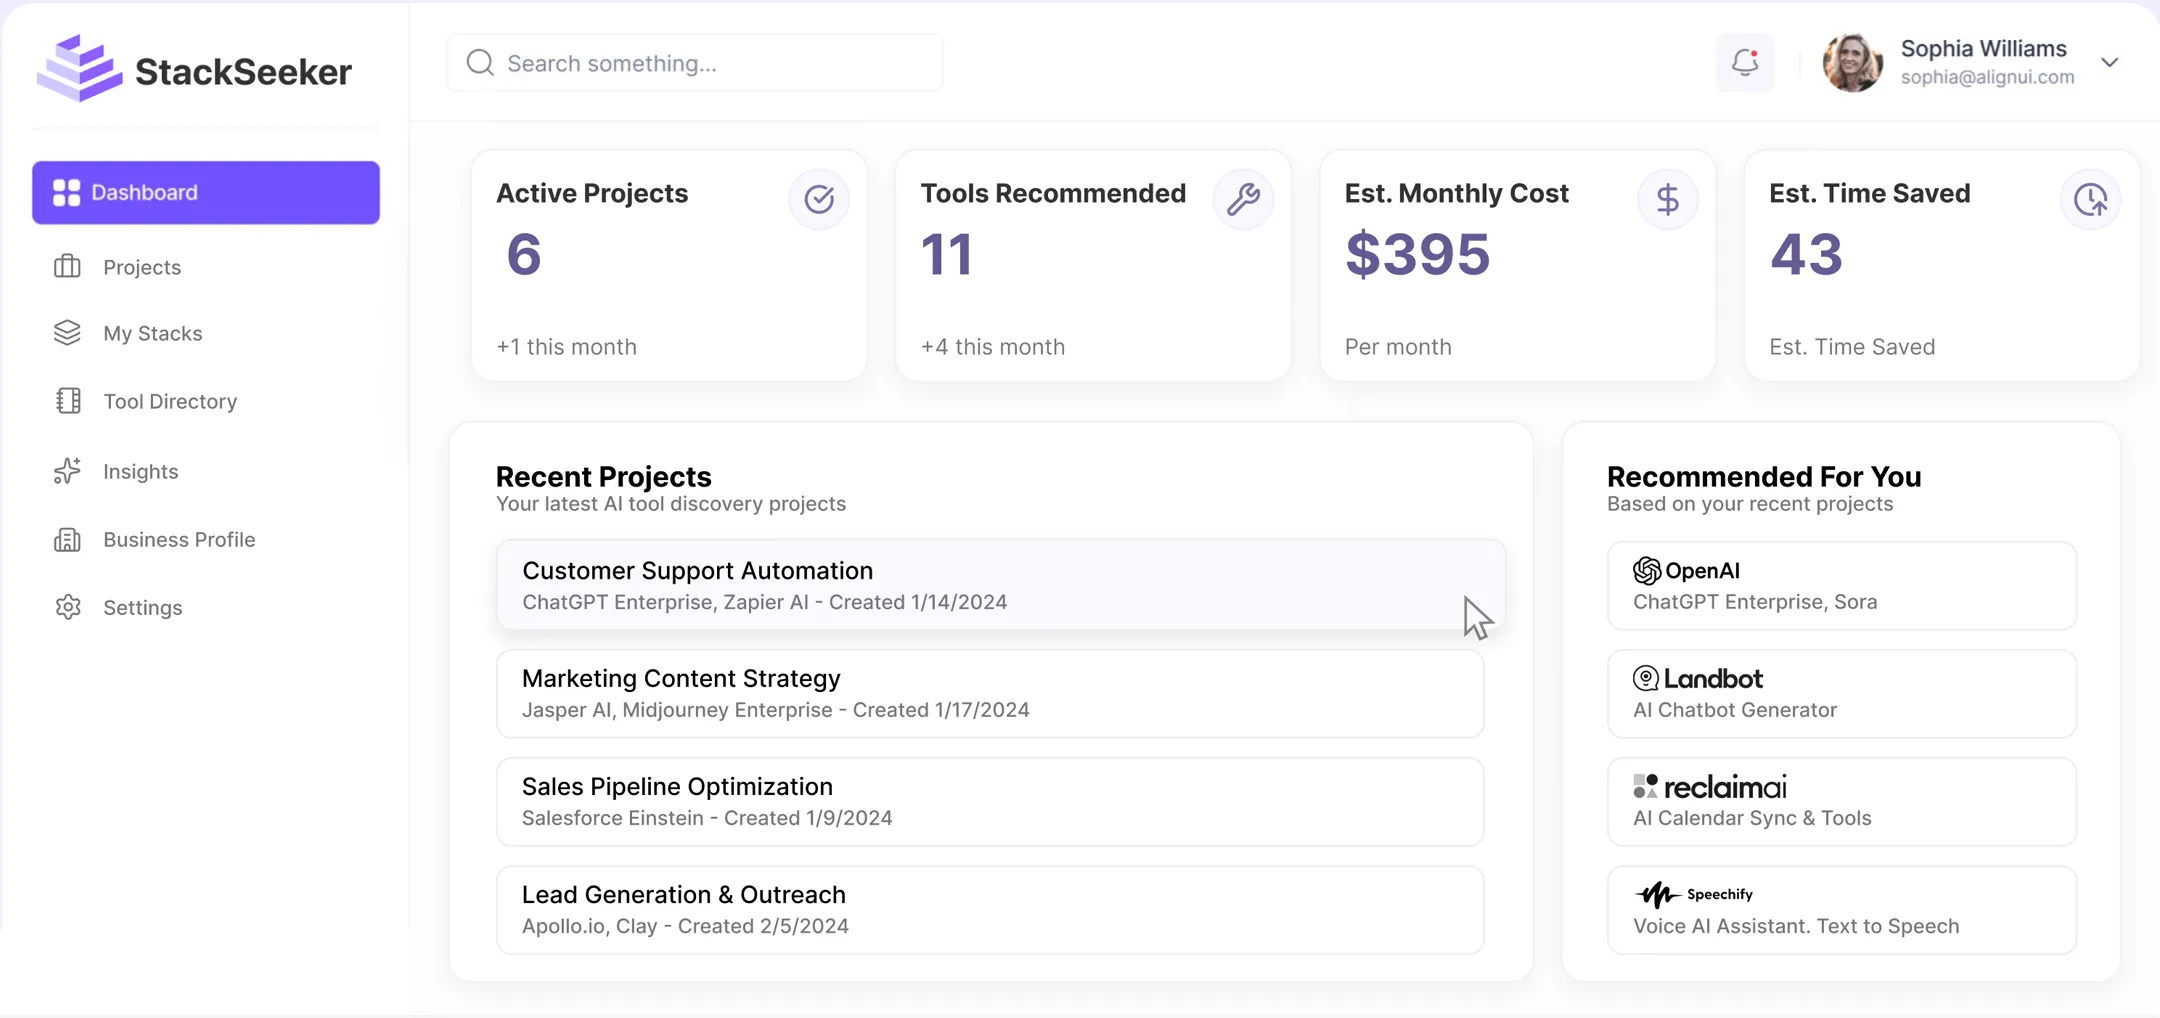This screenshot has width=2160, height=1018.
Task: Click the dollar icon on Est. Monthly Cost card
Action: 1667,199
